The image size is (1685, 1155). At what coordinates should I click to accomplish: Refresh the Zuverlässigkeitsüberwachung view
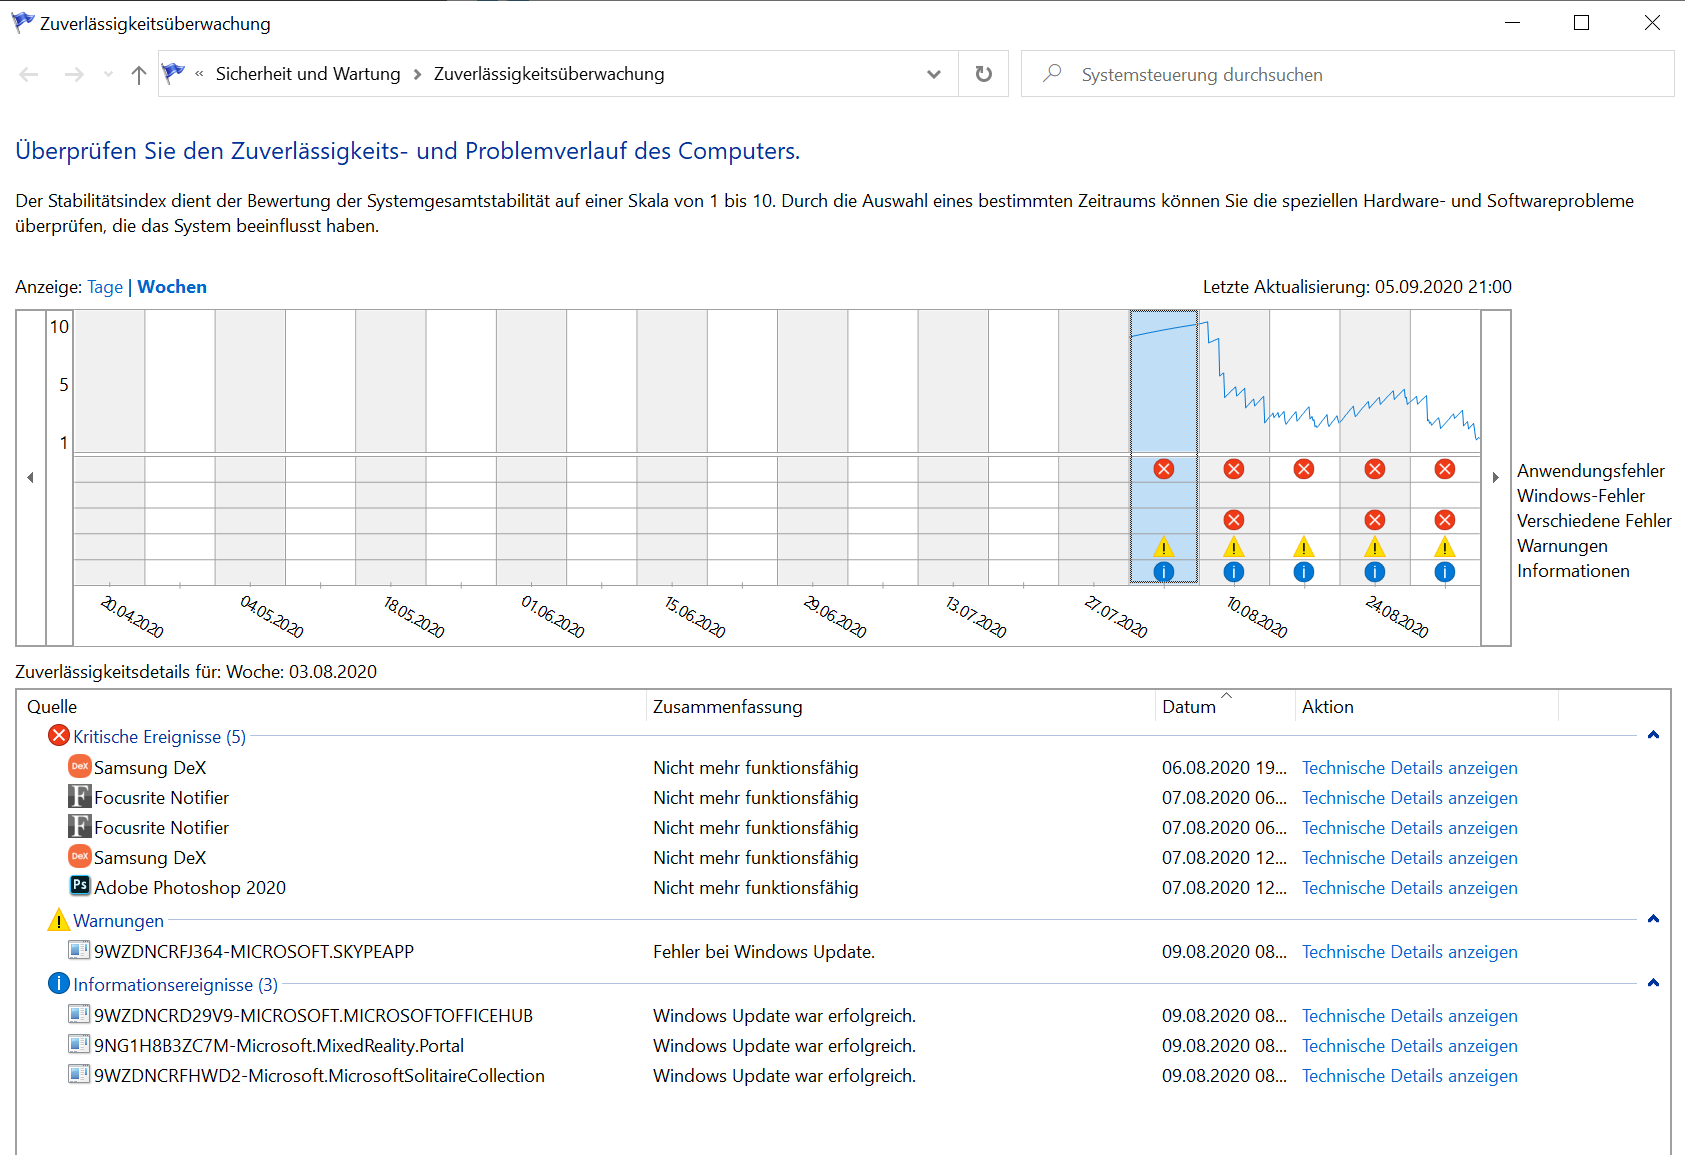click(x=984, y=74)
